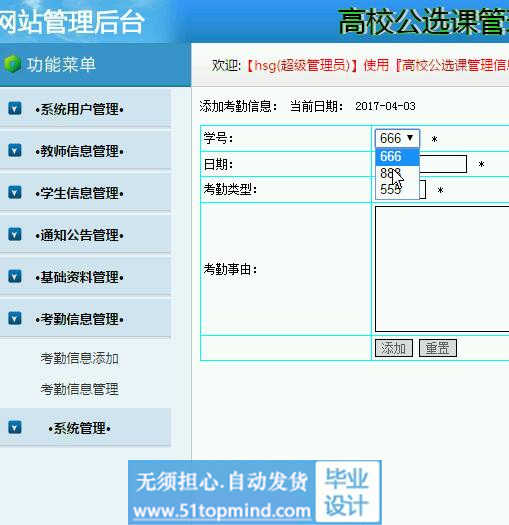Viewport: 509px width, 525px height.
Task: Open 考勤信息添加 submenu item
Action: click(x=80, y=358)
